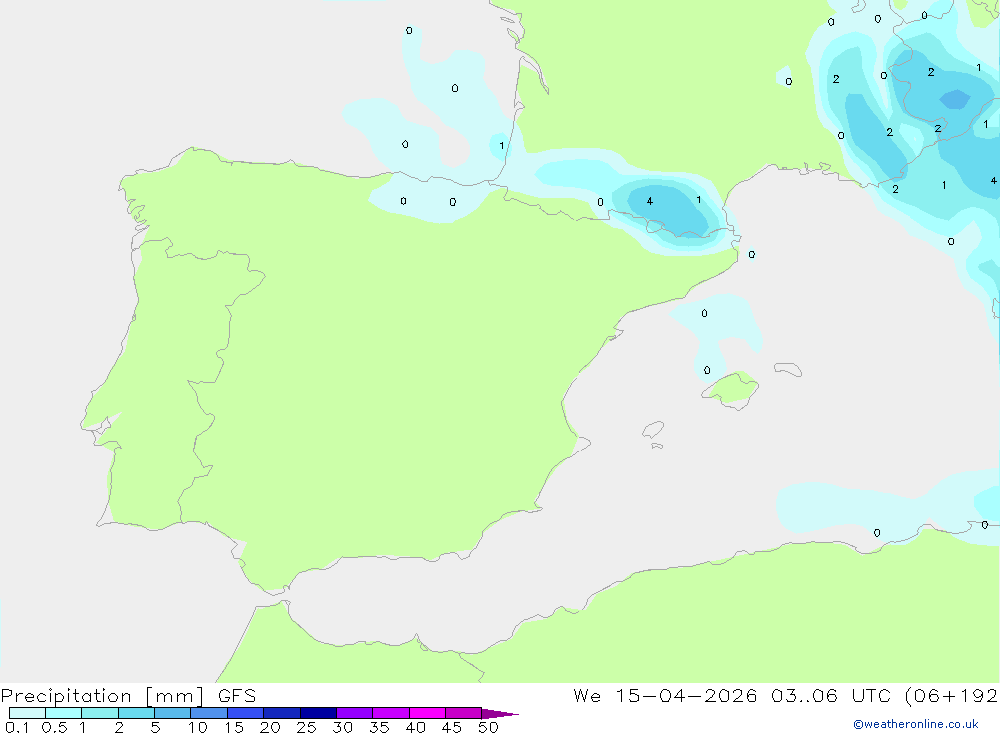
Task: Select the '(06+192' forecast offset text
Action: coord(951,696)
